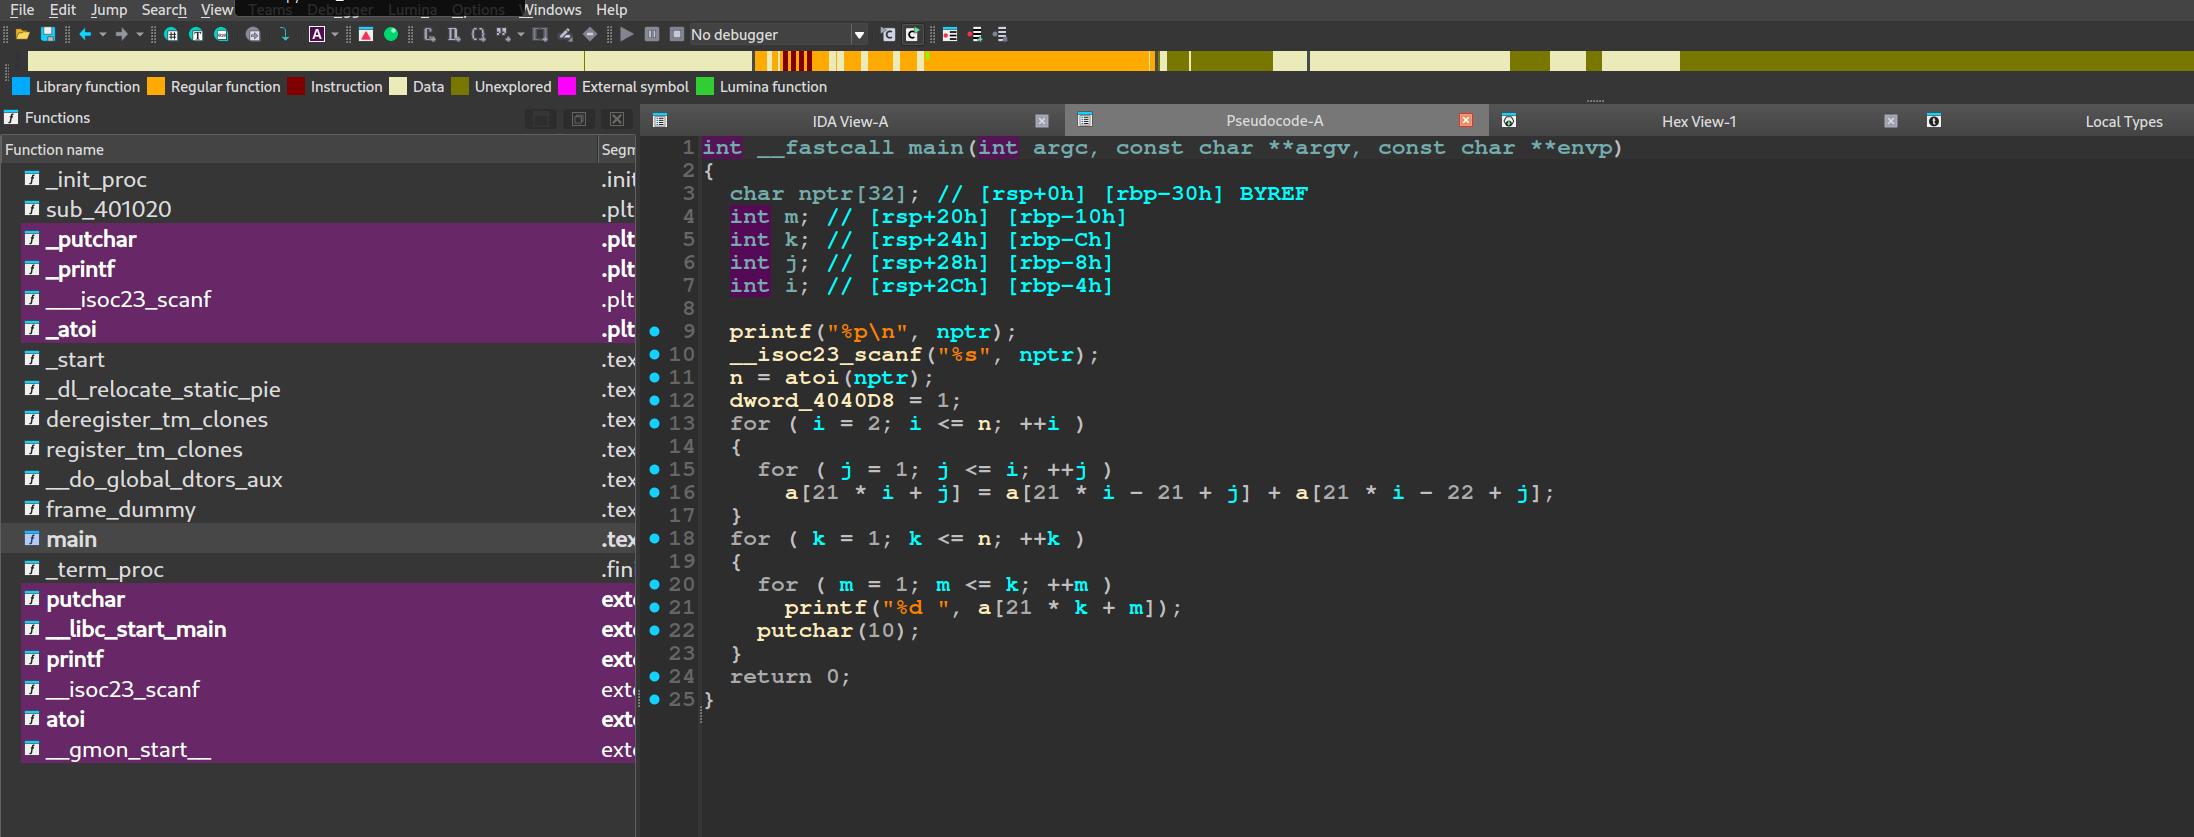Viewport: 2194px width, 837px height.
Task: Toggle breakpoint on pseudocode line 12
Action: (x=654, y=400)
